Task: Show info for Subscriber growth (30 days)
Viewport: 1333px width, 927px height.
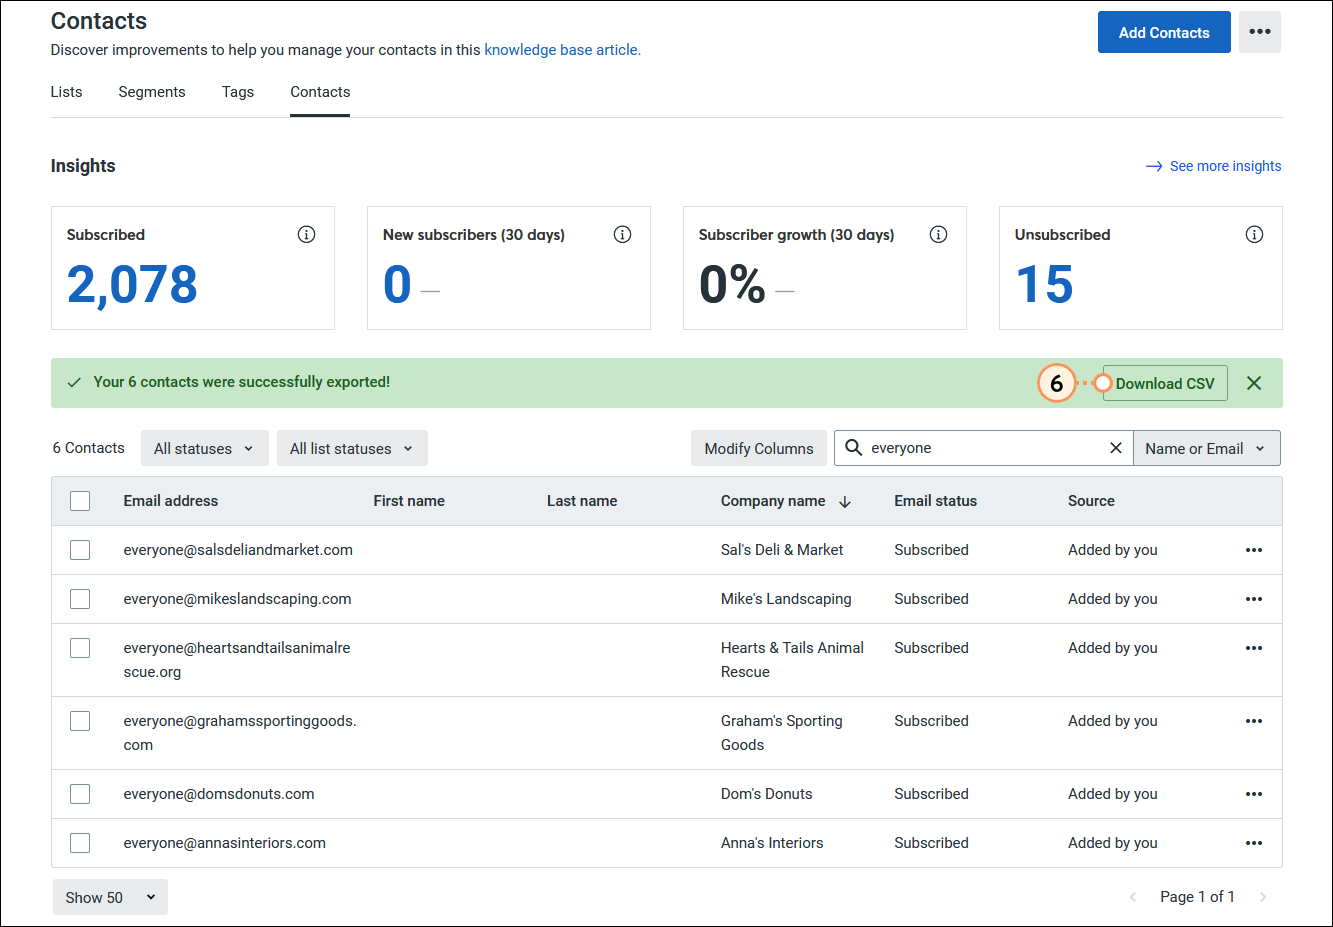Action: (938, 234)
